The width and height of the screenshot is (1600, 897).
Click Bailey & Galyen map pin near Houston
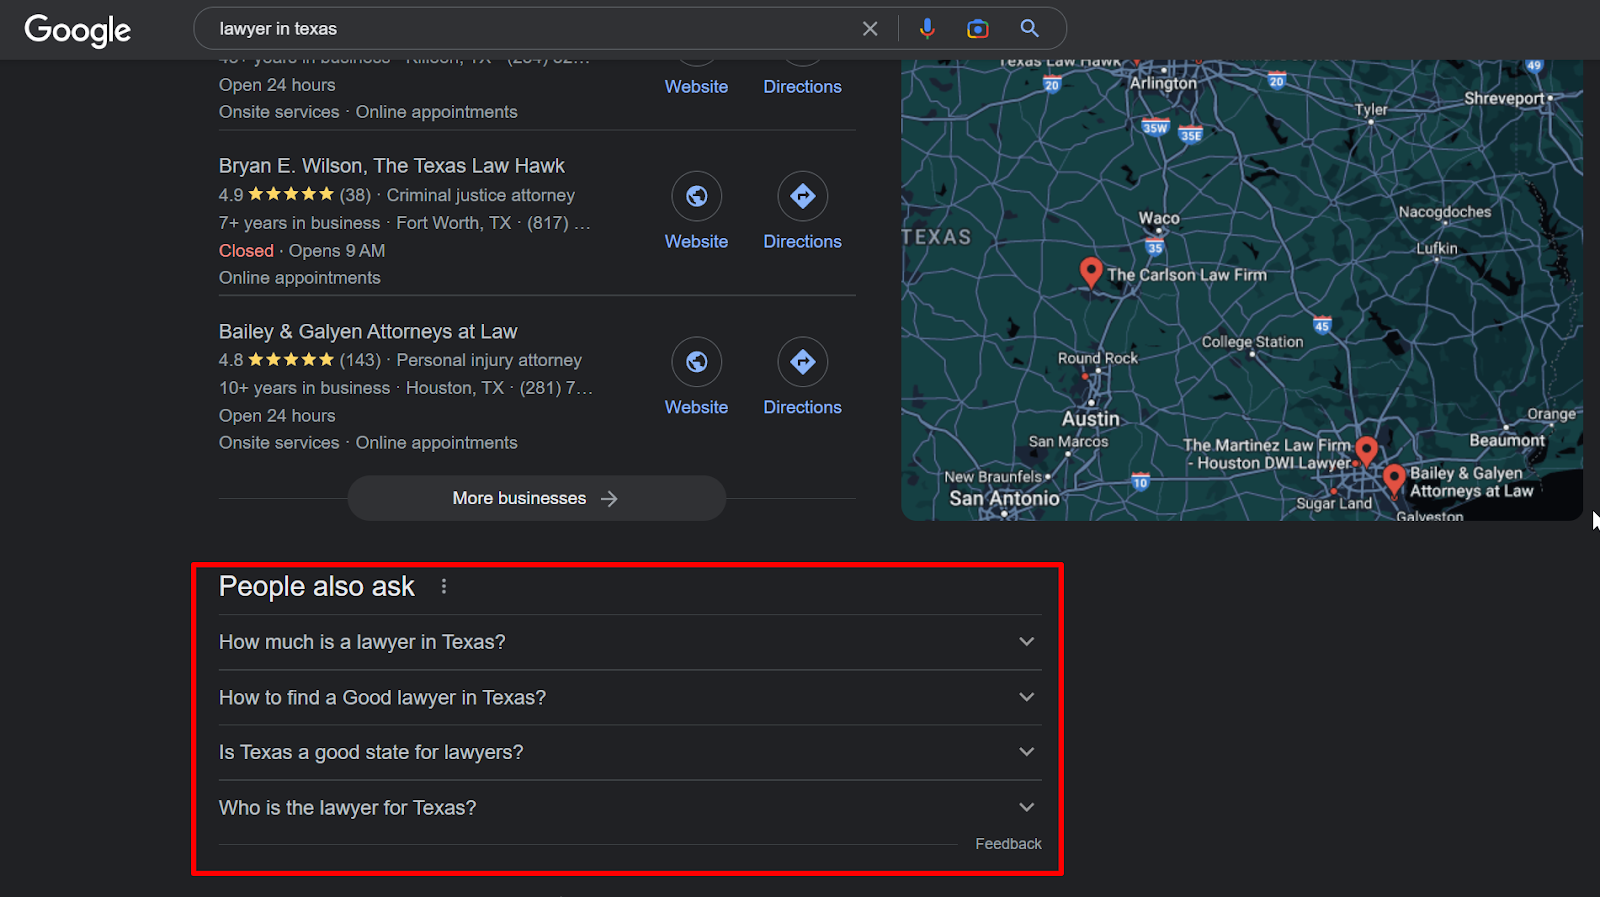point(1394,480)
